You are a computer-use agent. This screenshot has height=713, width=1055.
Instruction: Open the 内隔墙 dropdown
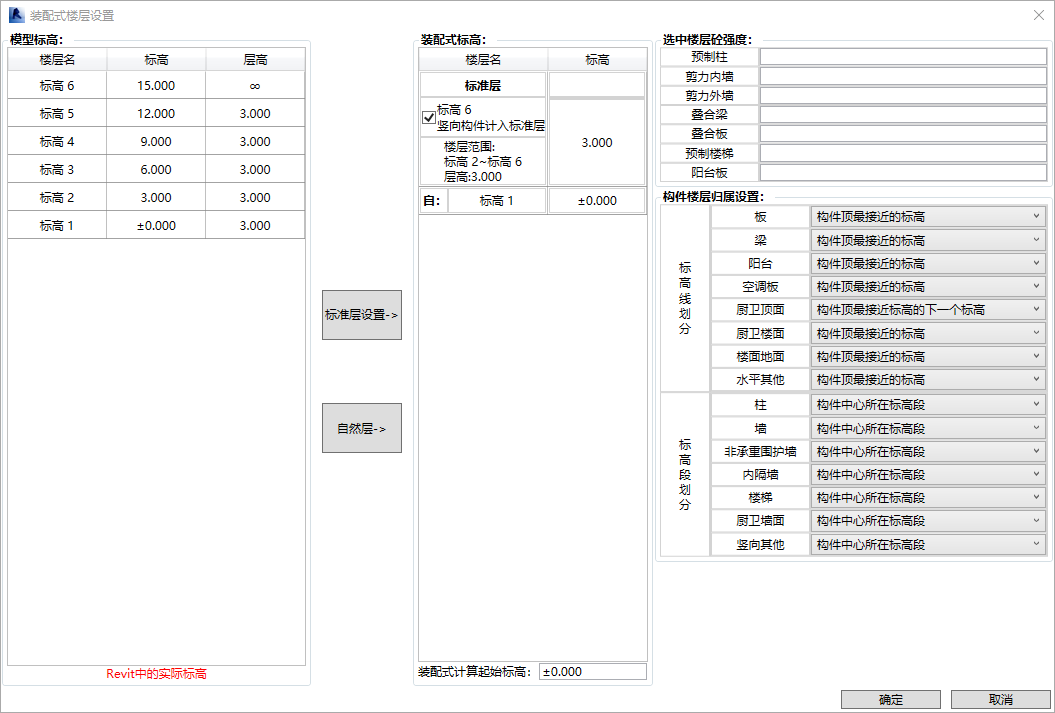click(928, 475)
